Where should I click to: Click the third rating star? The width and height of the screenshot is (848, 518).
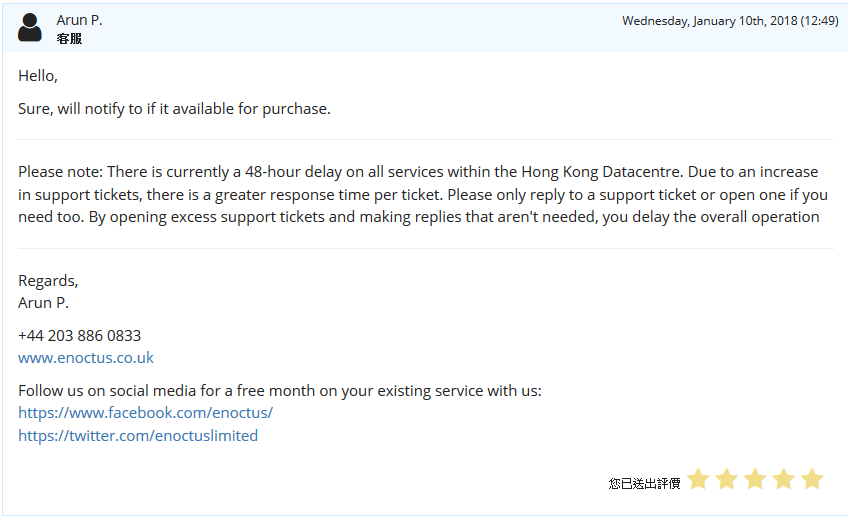click(755, 480)
